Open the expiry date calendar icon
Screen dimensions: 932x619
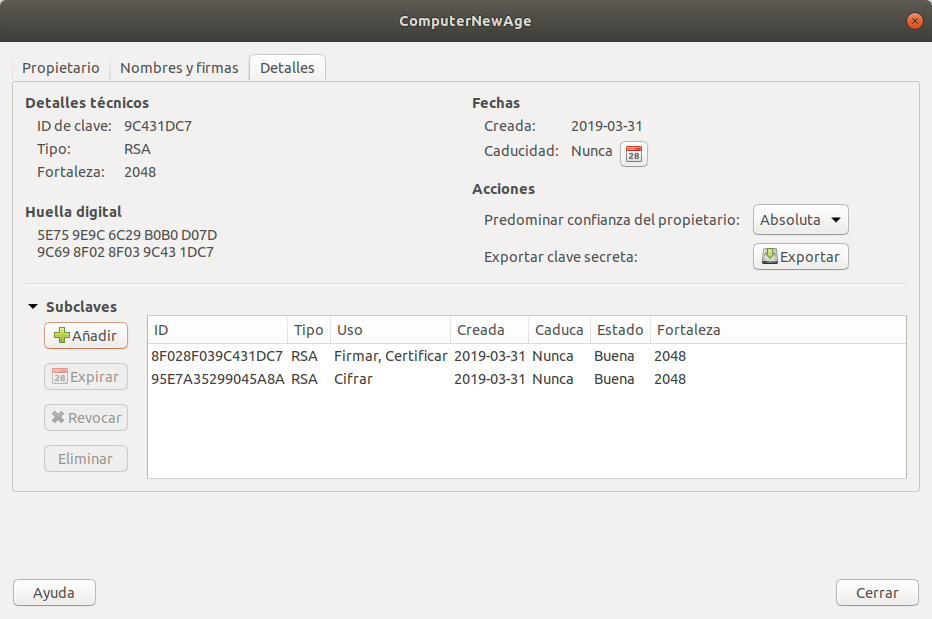pyautogui.click(x=634, y=154)
